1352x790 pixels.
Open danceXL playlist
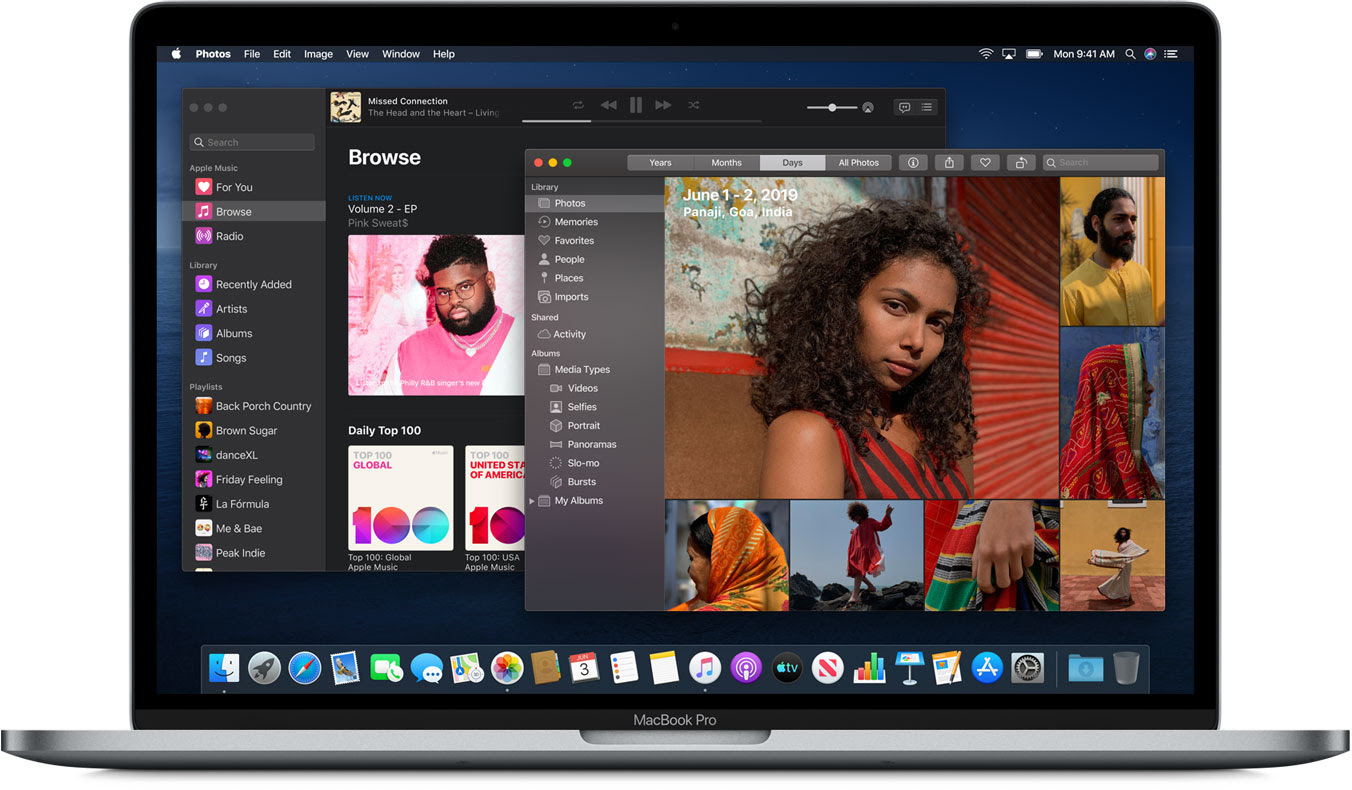254,455
